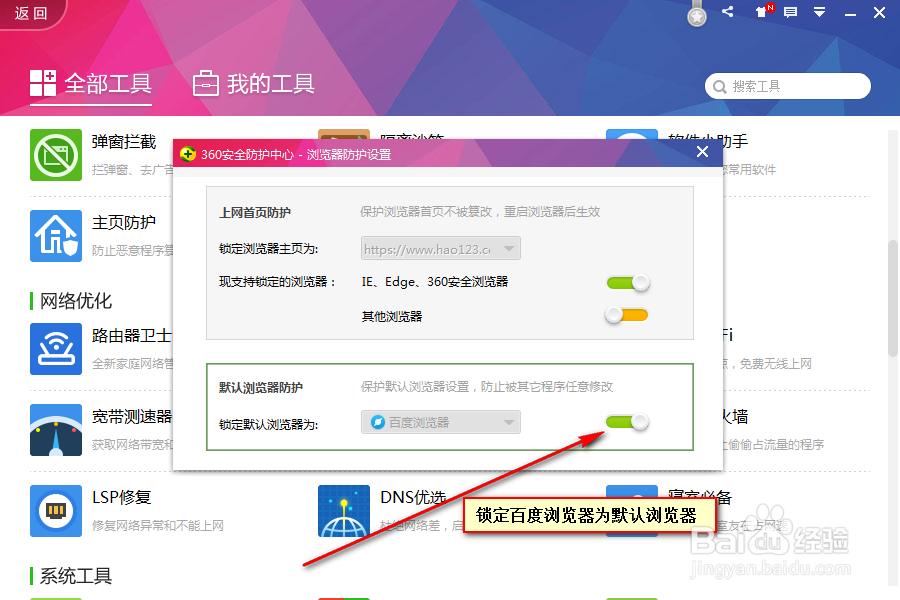Launch the 路由器卫士 router guard icon
The image size is (900, 600).
click(56, 349)
